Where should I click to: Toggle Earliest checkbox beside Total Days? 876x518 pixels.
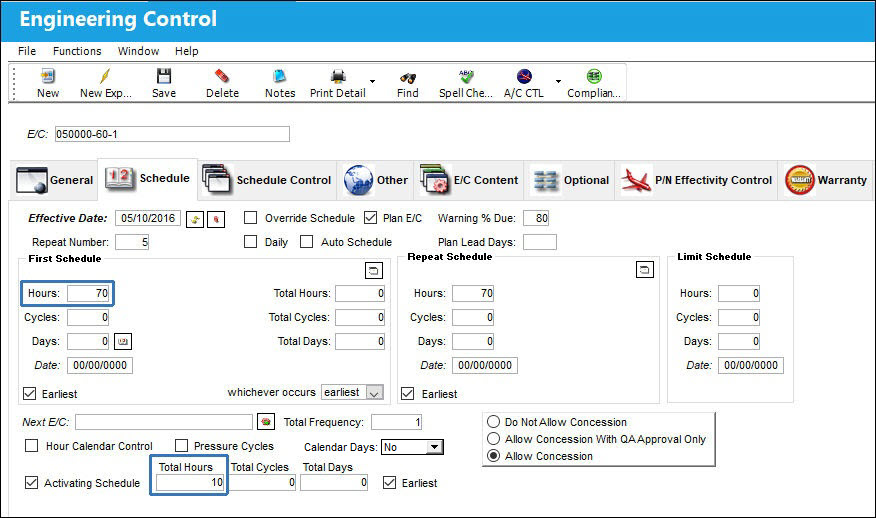389,482
